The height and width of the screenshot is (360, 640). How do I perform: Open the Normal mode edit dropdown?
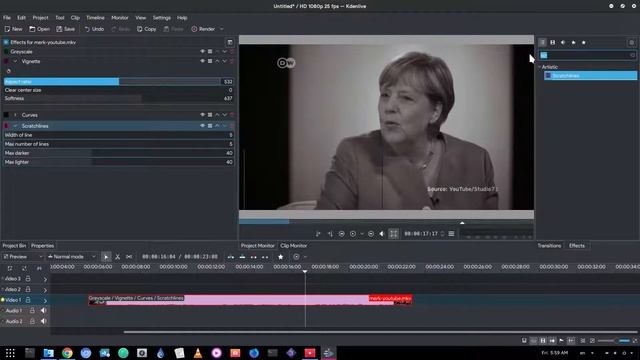tap(71, 257)
